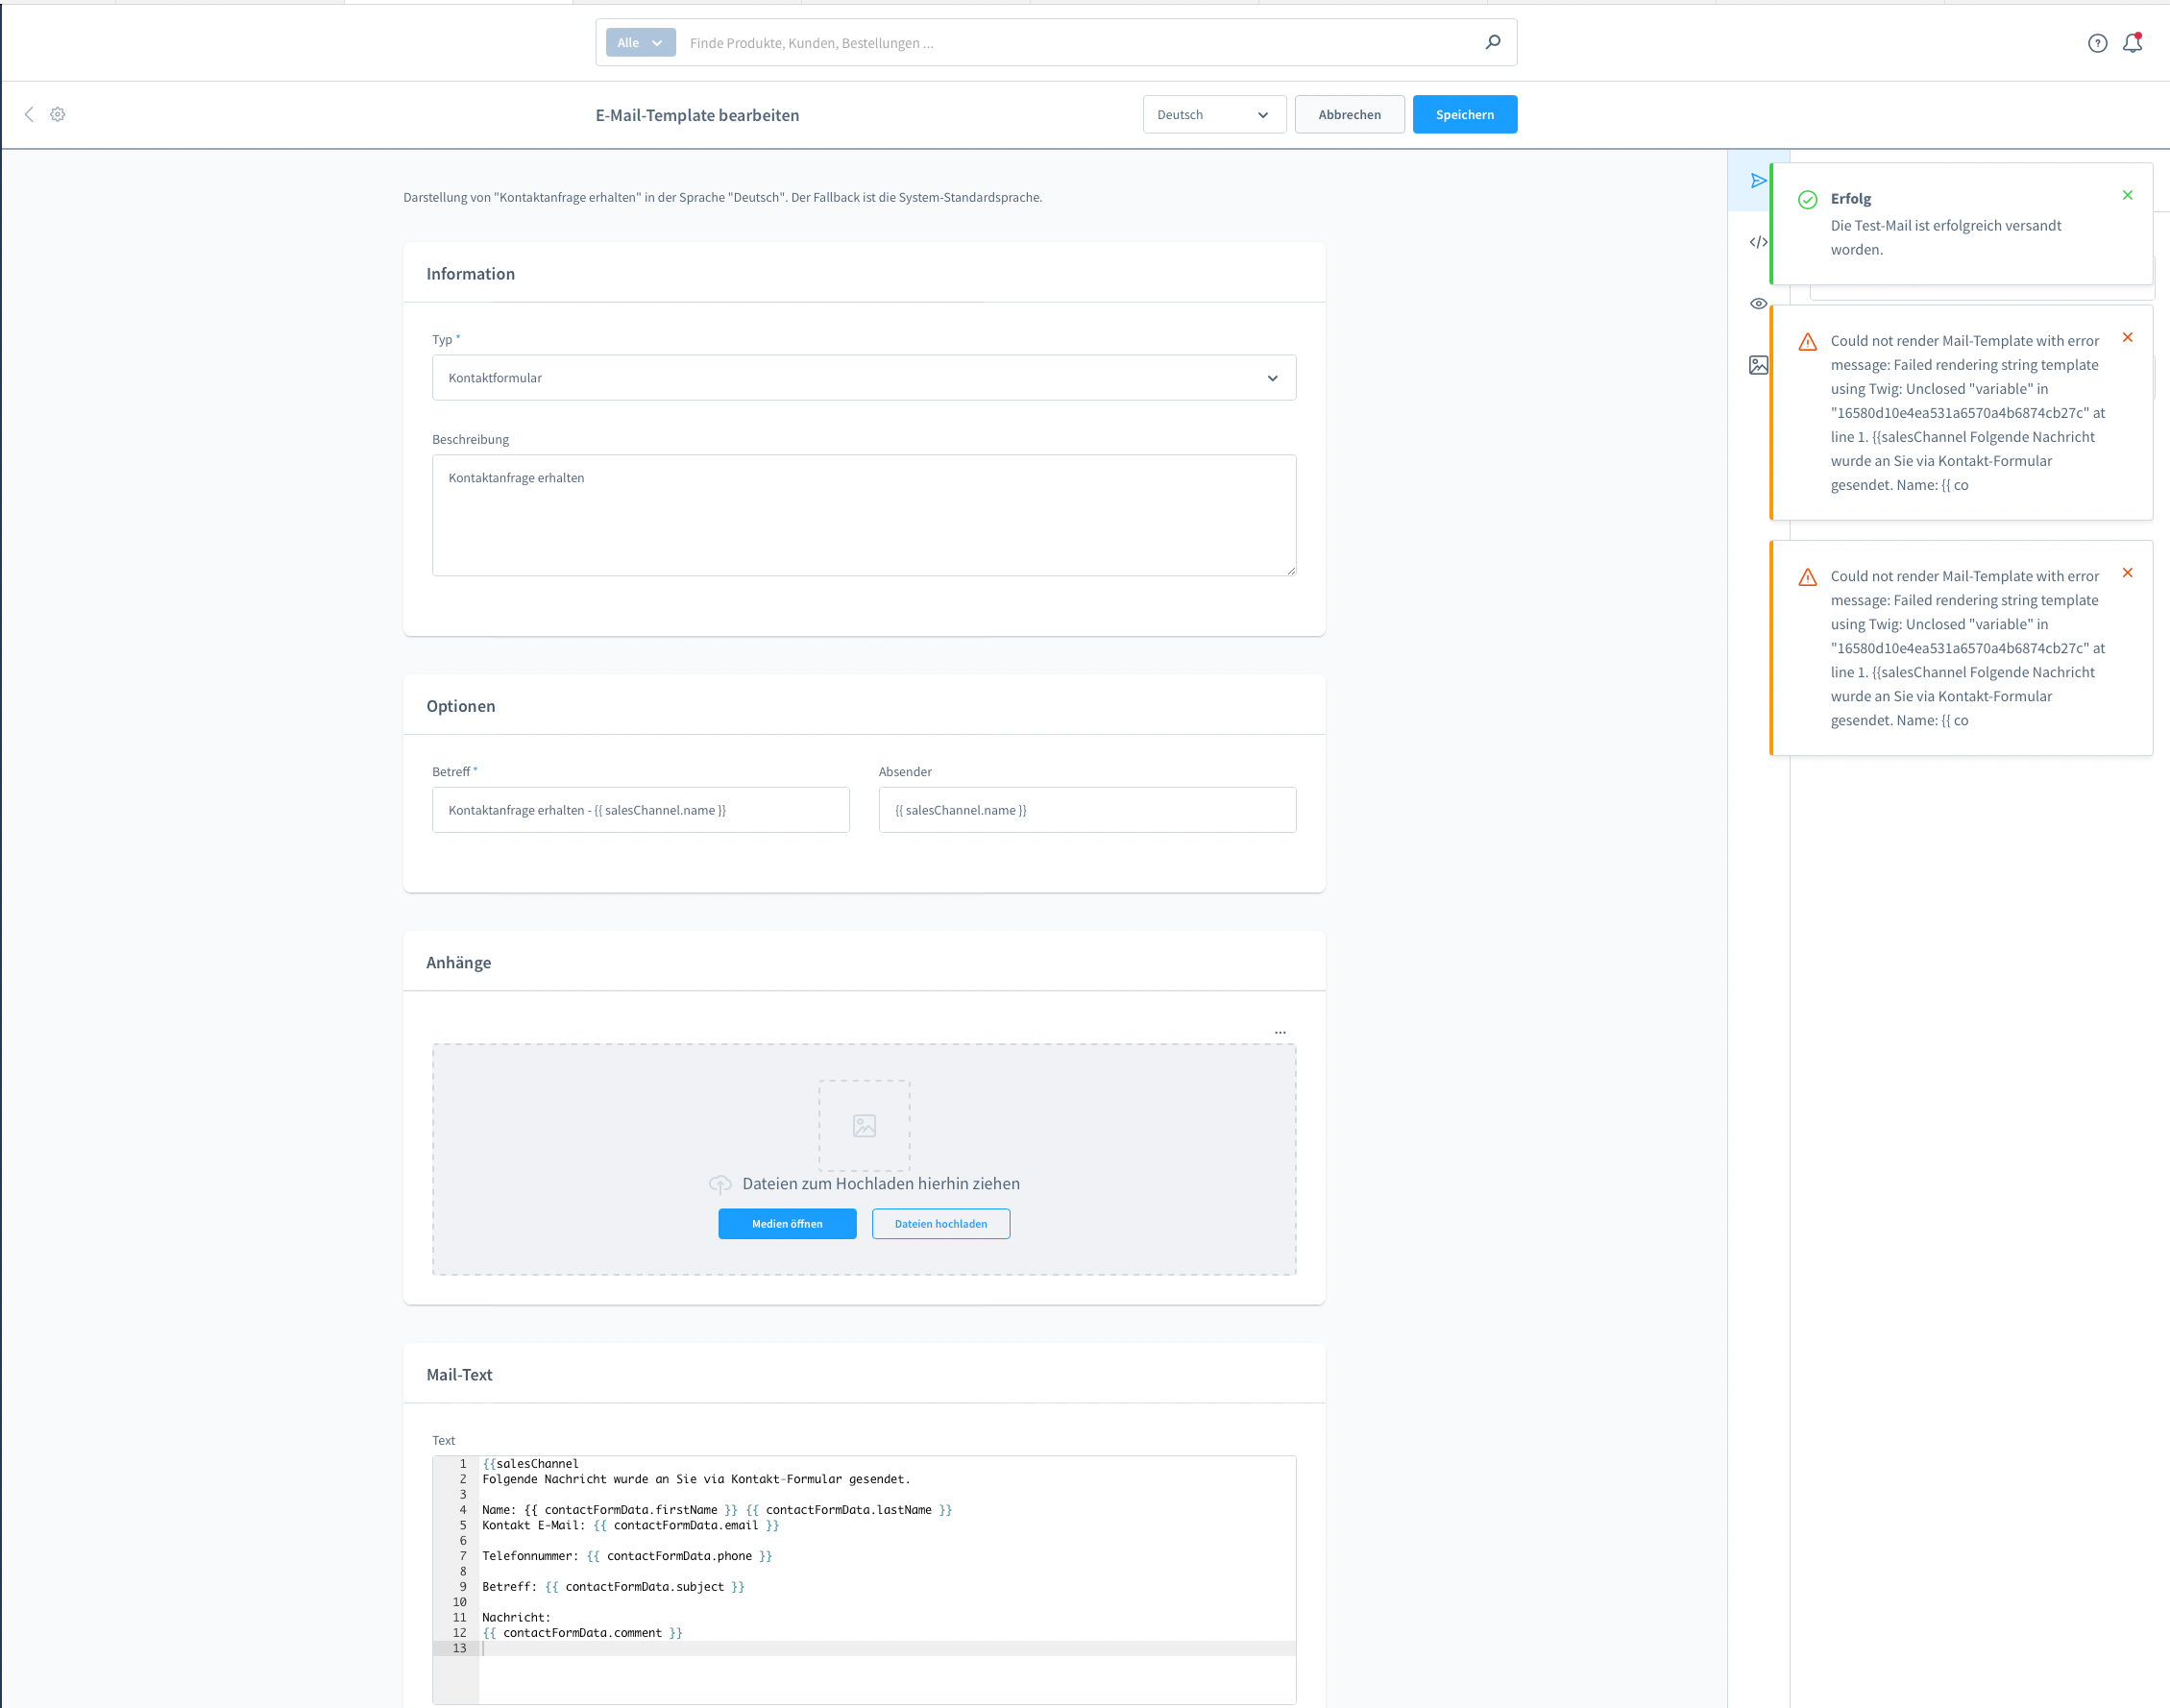Click the contactFormData.email variable in editor
The width and height of the screenshot is (2170, 1708).
point(685,1525)
